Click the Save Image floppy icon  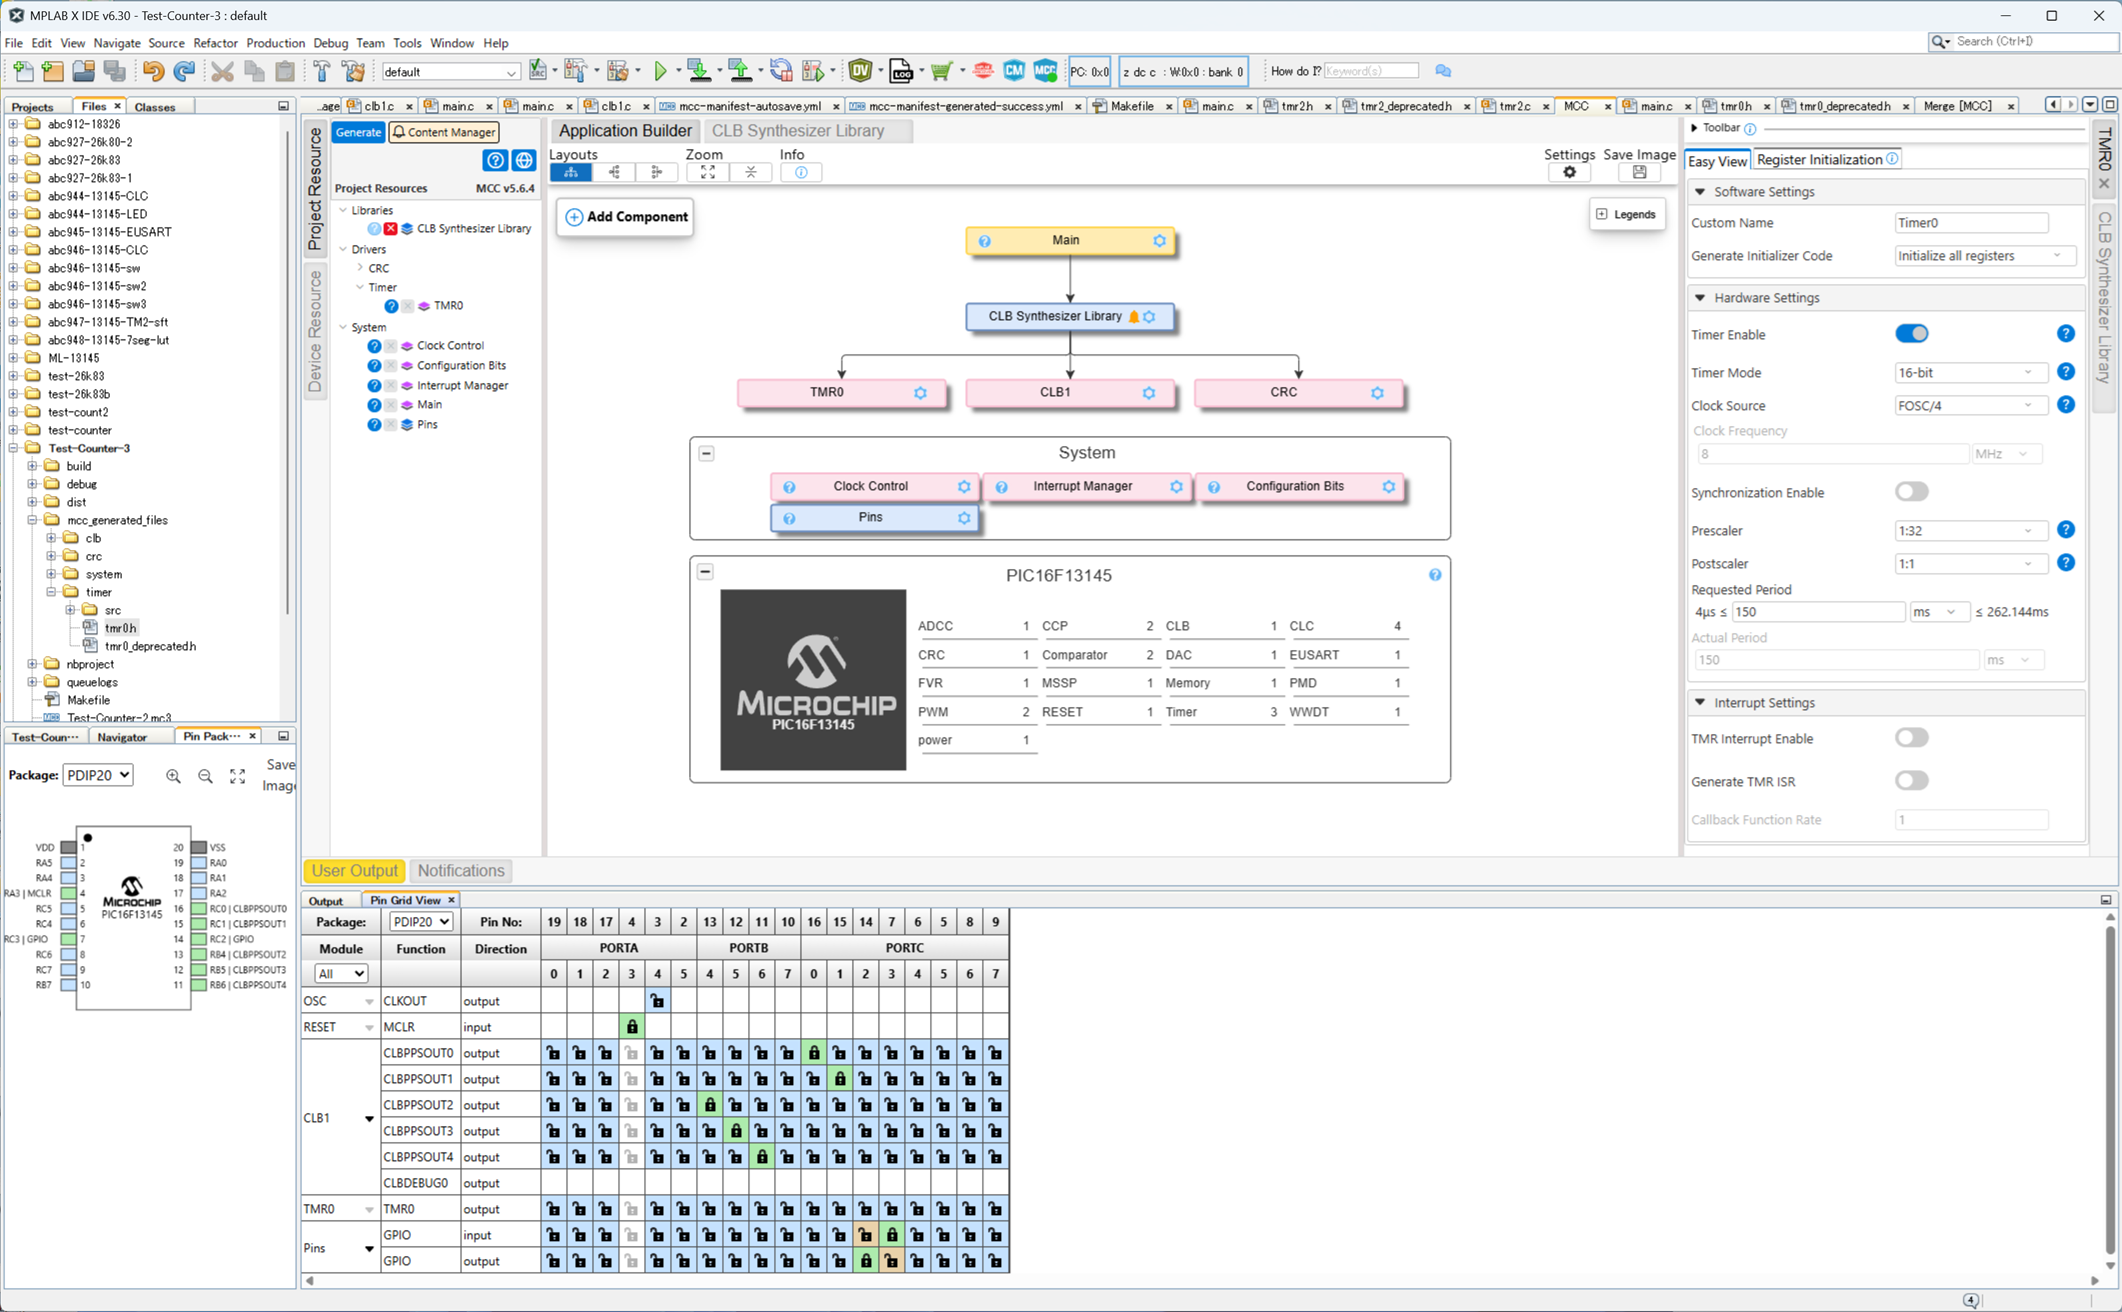(x=1639, y=172)
